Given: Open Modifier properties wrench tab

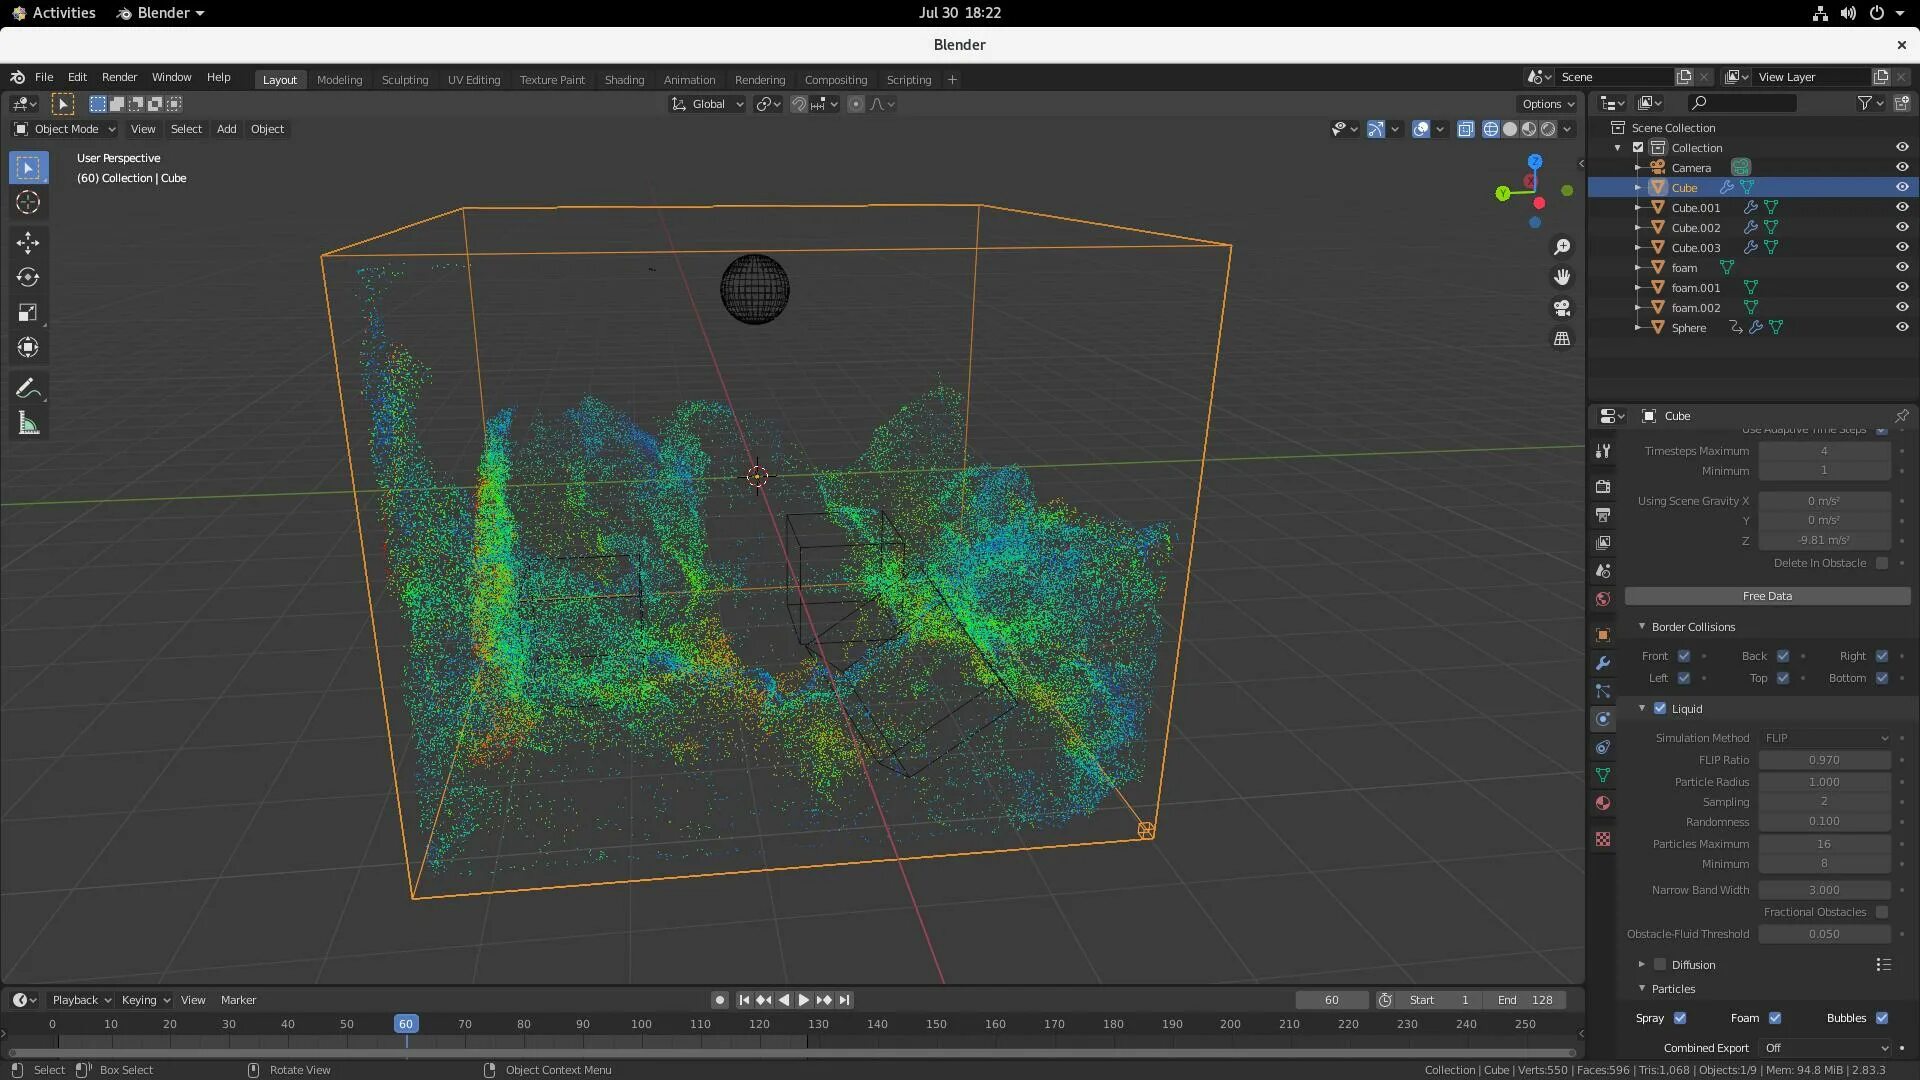Looking at the screenshot, I should 1603,663.
